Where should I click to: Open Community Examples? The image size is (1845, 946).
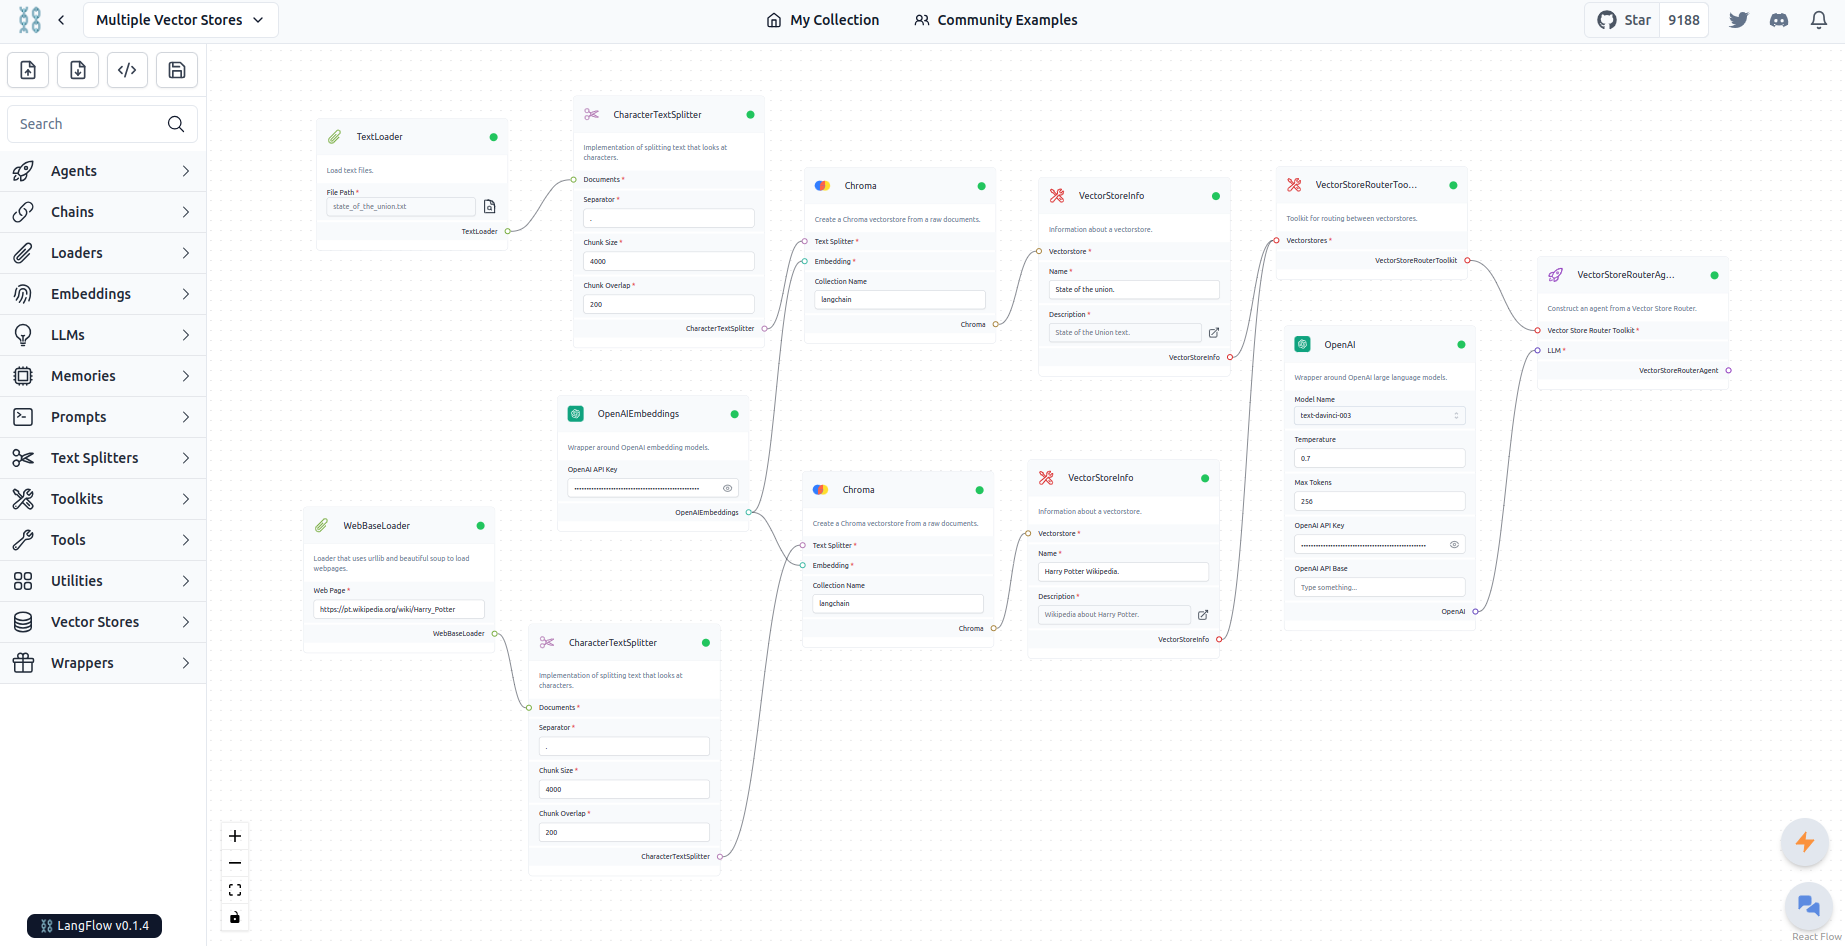[x=996, y=20]
